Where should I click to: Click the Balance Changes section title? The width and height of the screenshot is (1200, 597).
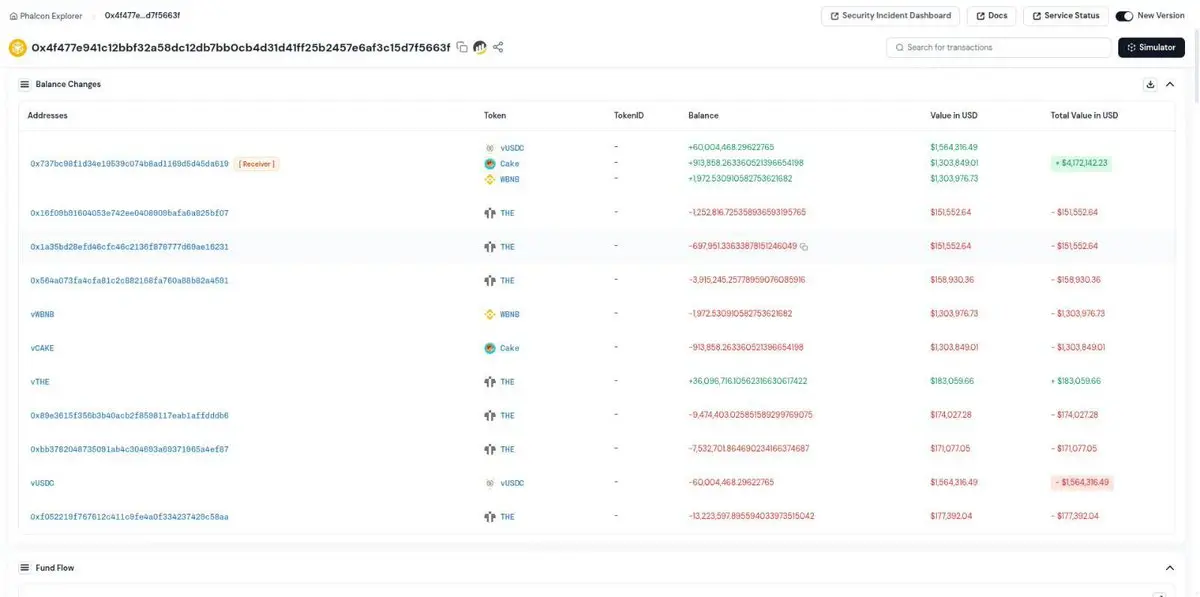[68, 85]
